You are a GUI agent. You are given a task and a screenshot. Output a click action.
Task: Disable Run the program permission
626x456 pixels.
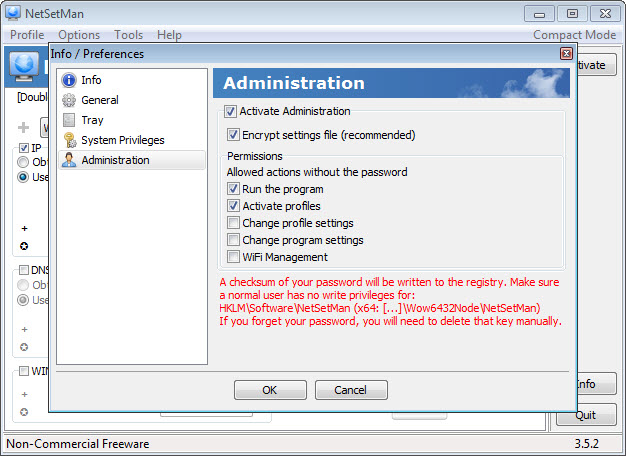(233, 188)
